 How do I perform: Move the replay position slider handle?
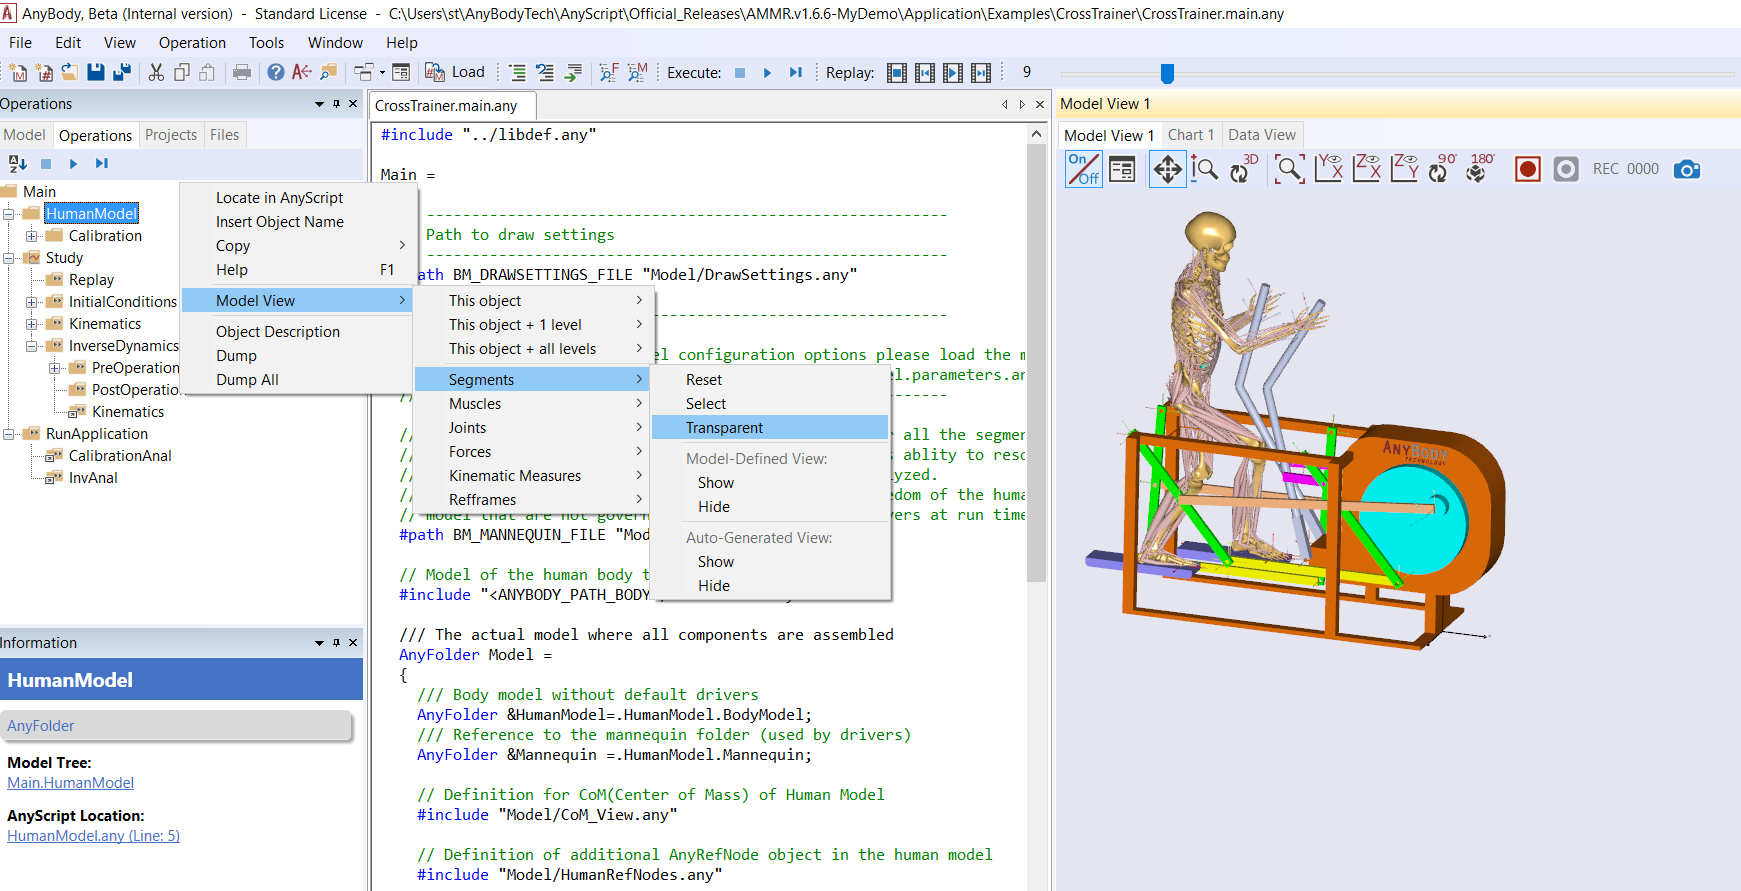(1167, 73)
